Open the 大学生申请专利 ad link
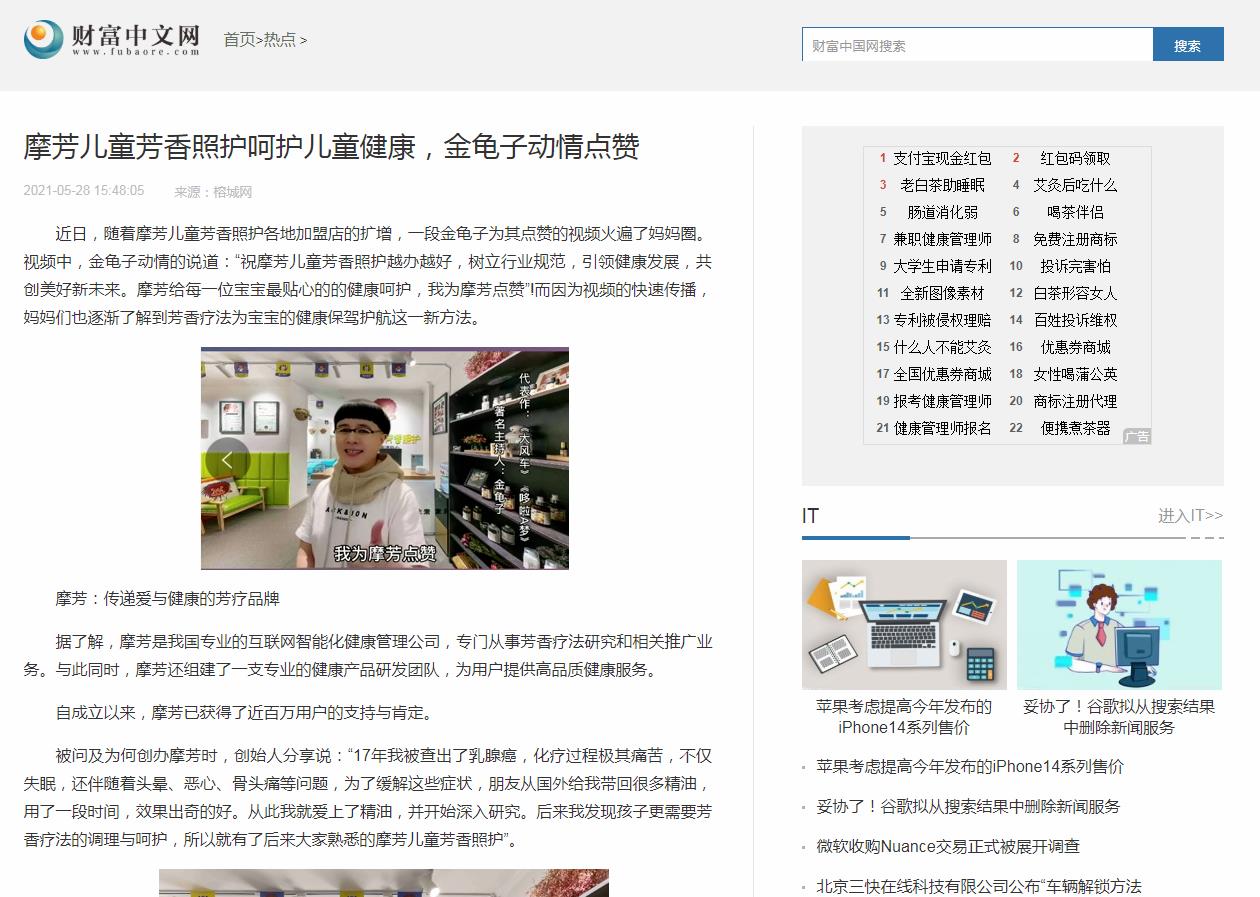Image resolution: width=1260 pixels, height=897 pixels. pos(942,266)
